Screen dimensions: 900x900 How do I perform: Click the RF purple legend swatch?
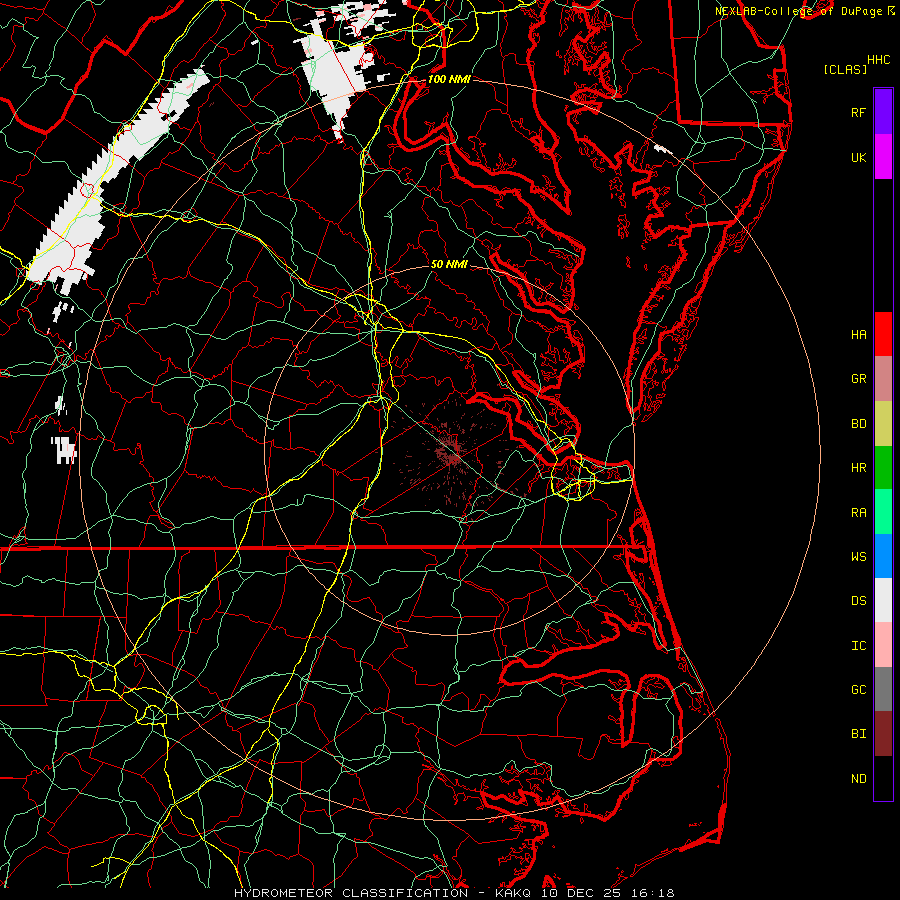pyautogui.click(x=883, y=112)
